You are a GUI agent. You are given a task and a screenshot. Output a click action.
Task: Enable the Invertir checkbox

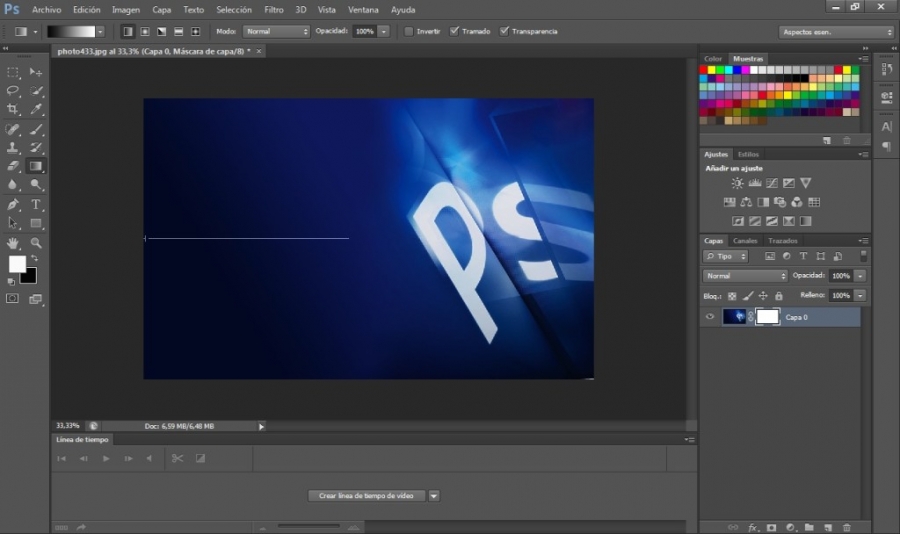tap(409, 32)
